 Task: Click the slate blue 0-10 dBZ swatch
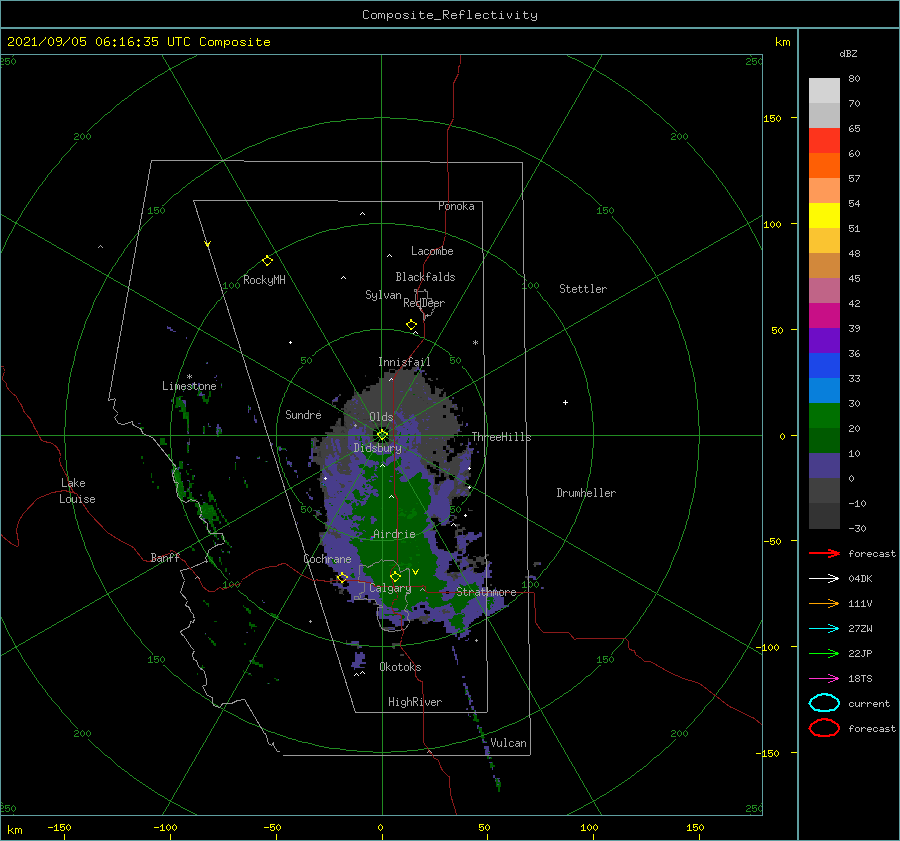click(824, 466)
